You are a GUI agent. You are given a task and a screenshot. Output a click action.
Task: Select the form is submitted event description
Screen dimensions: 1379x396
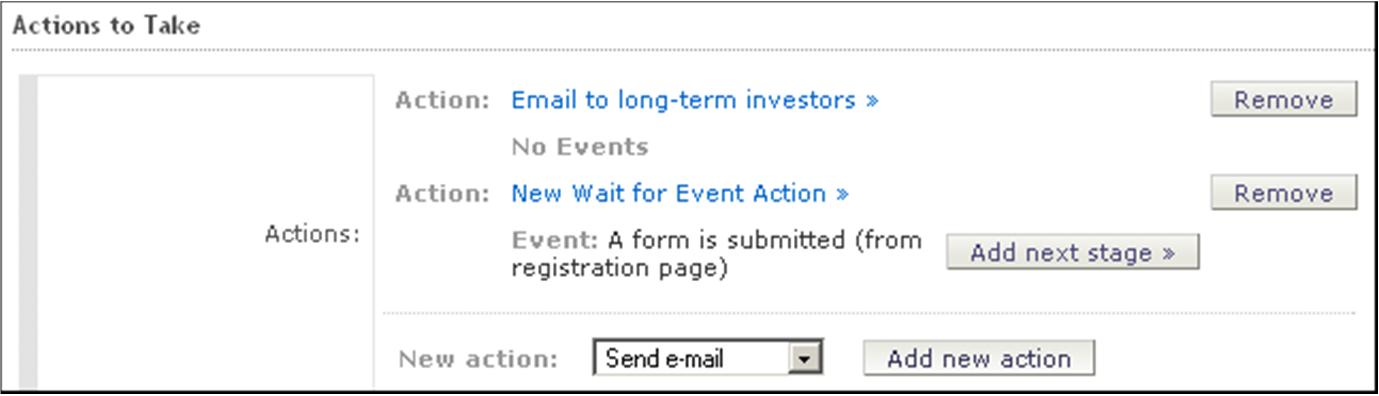pos(716,254)
